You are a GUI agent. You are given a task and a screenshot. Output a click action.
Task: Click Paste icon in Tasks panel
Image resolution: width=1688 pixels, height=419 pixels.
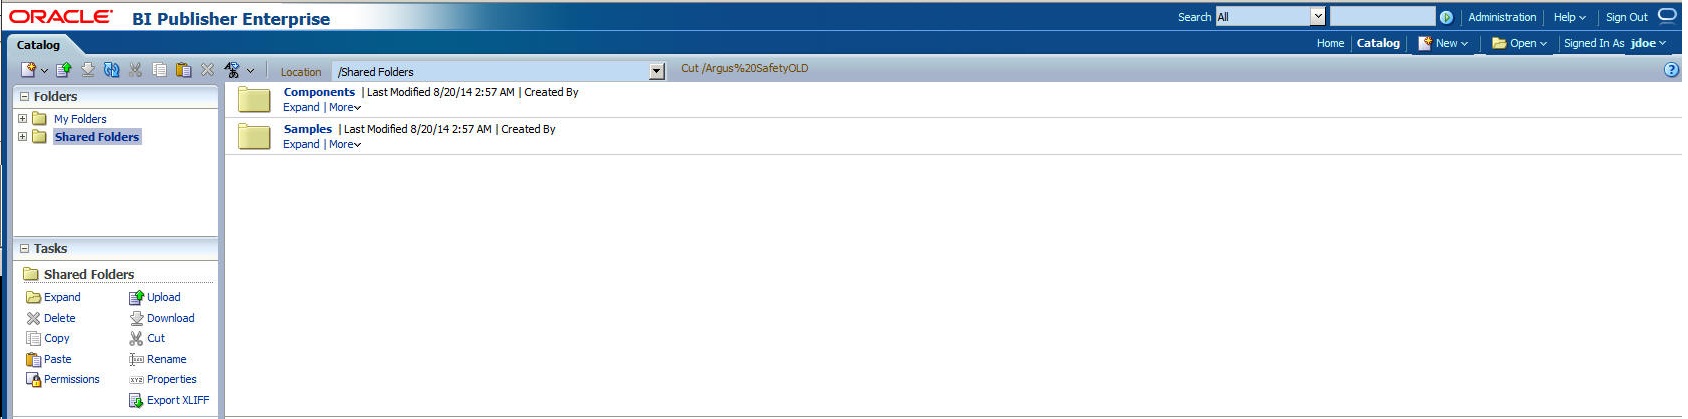33,359
